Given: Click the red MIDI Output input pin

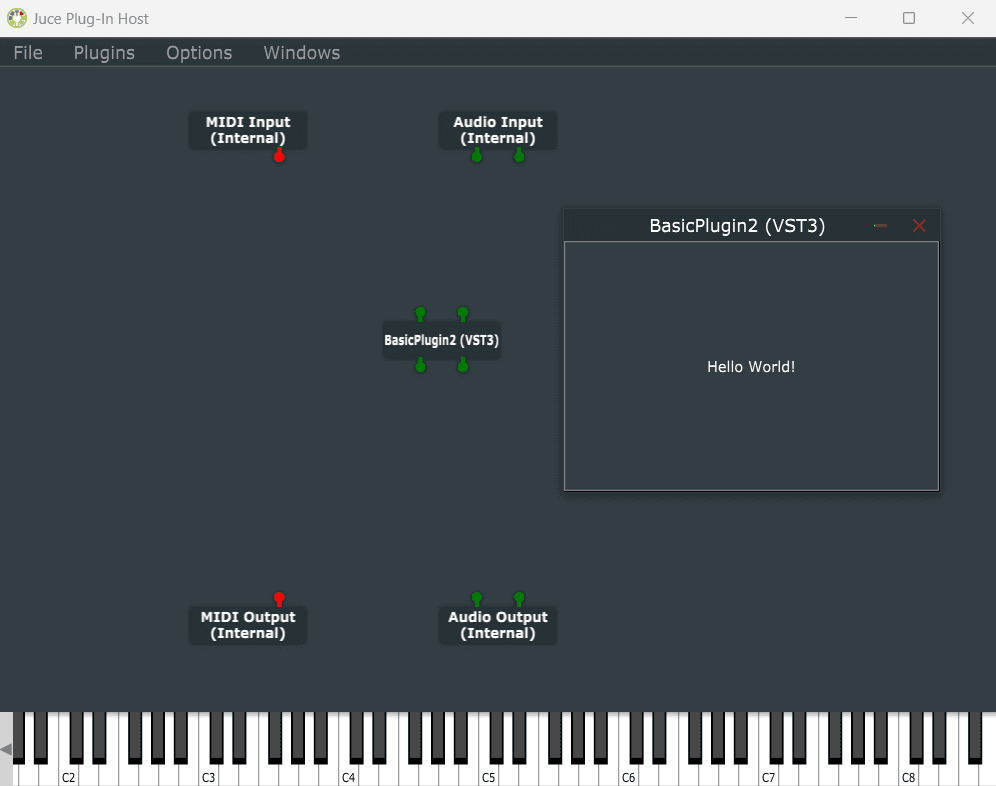Looking at the screenshot, I should [x=279, y=598].
